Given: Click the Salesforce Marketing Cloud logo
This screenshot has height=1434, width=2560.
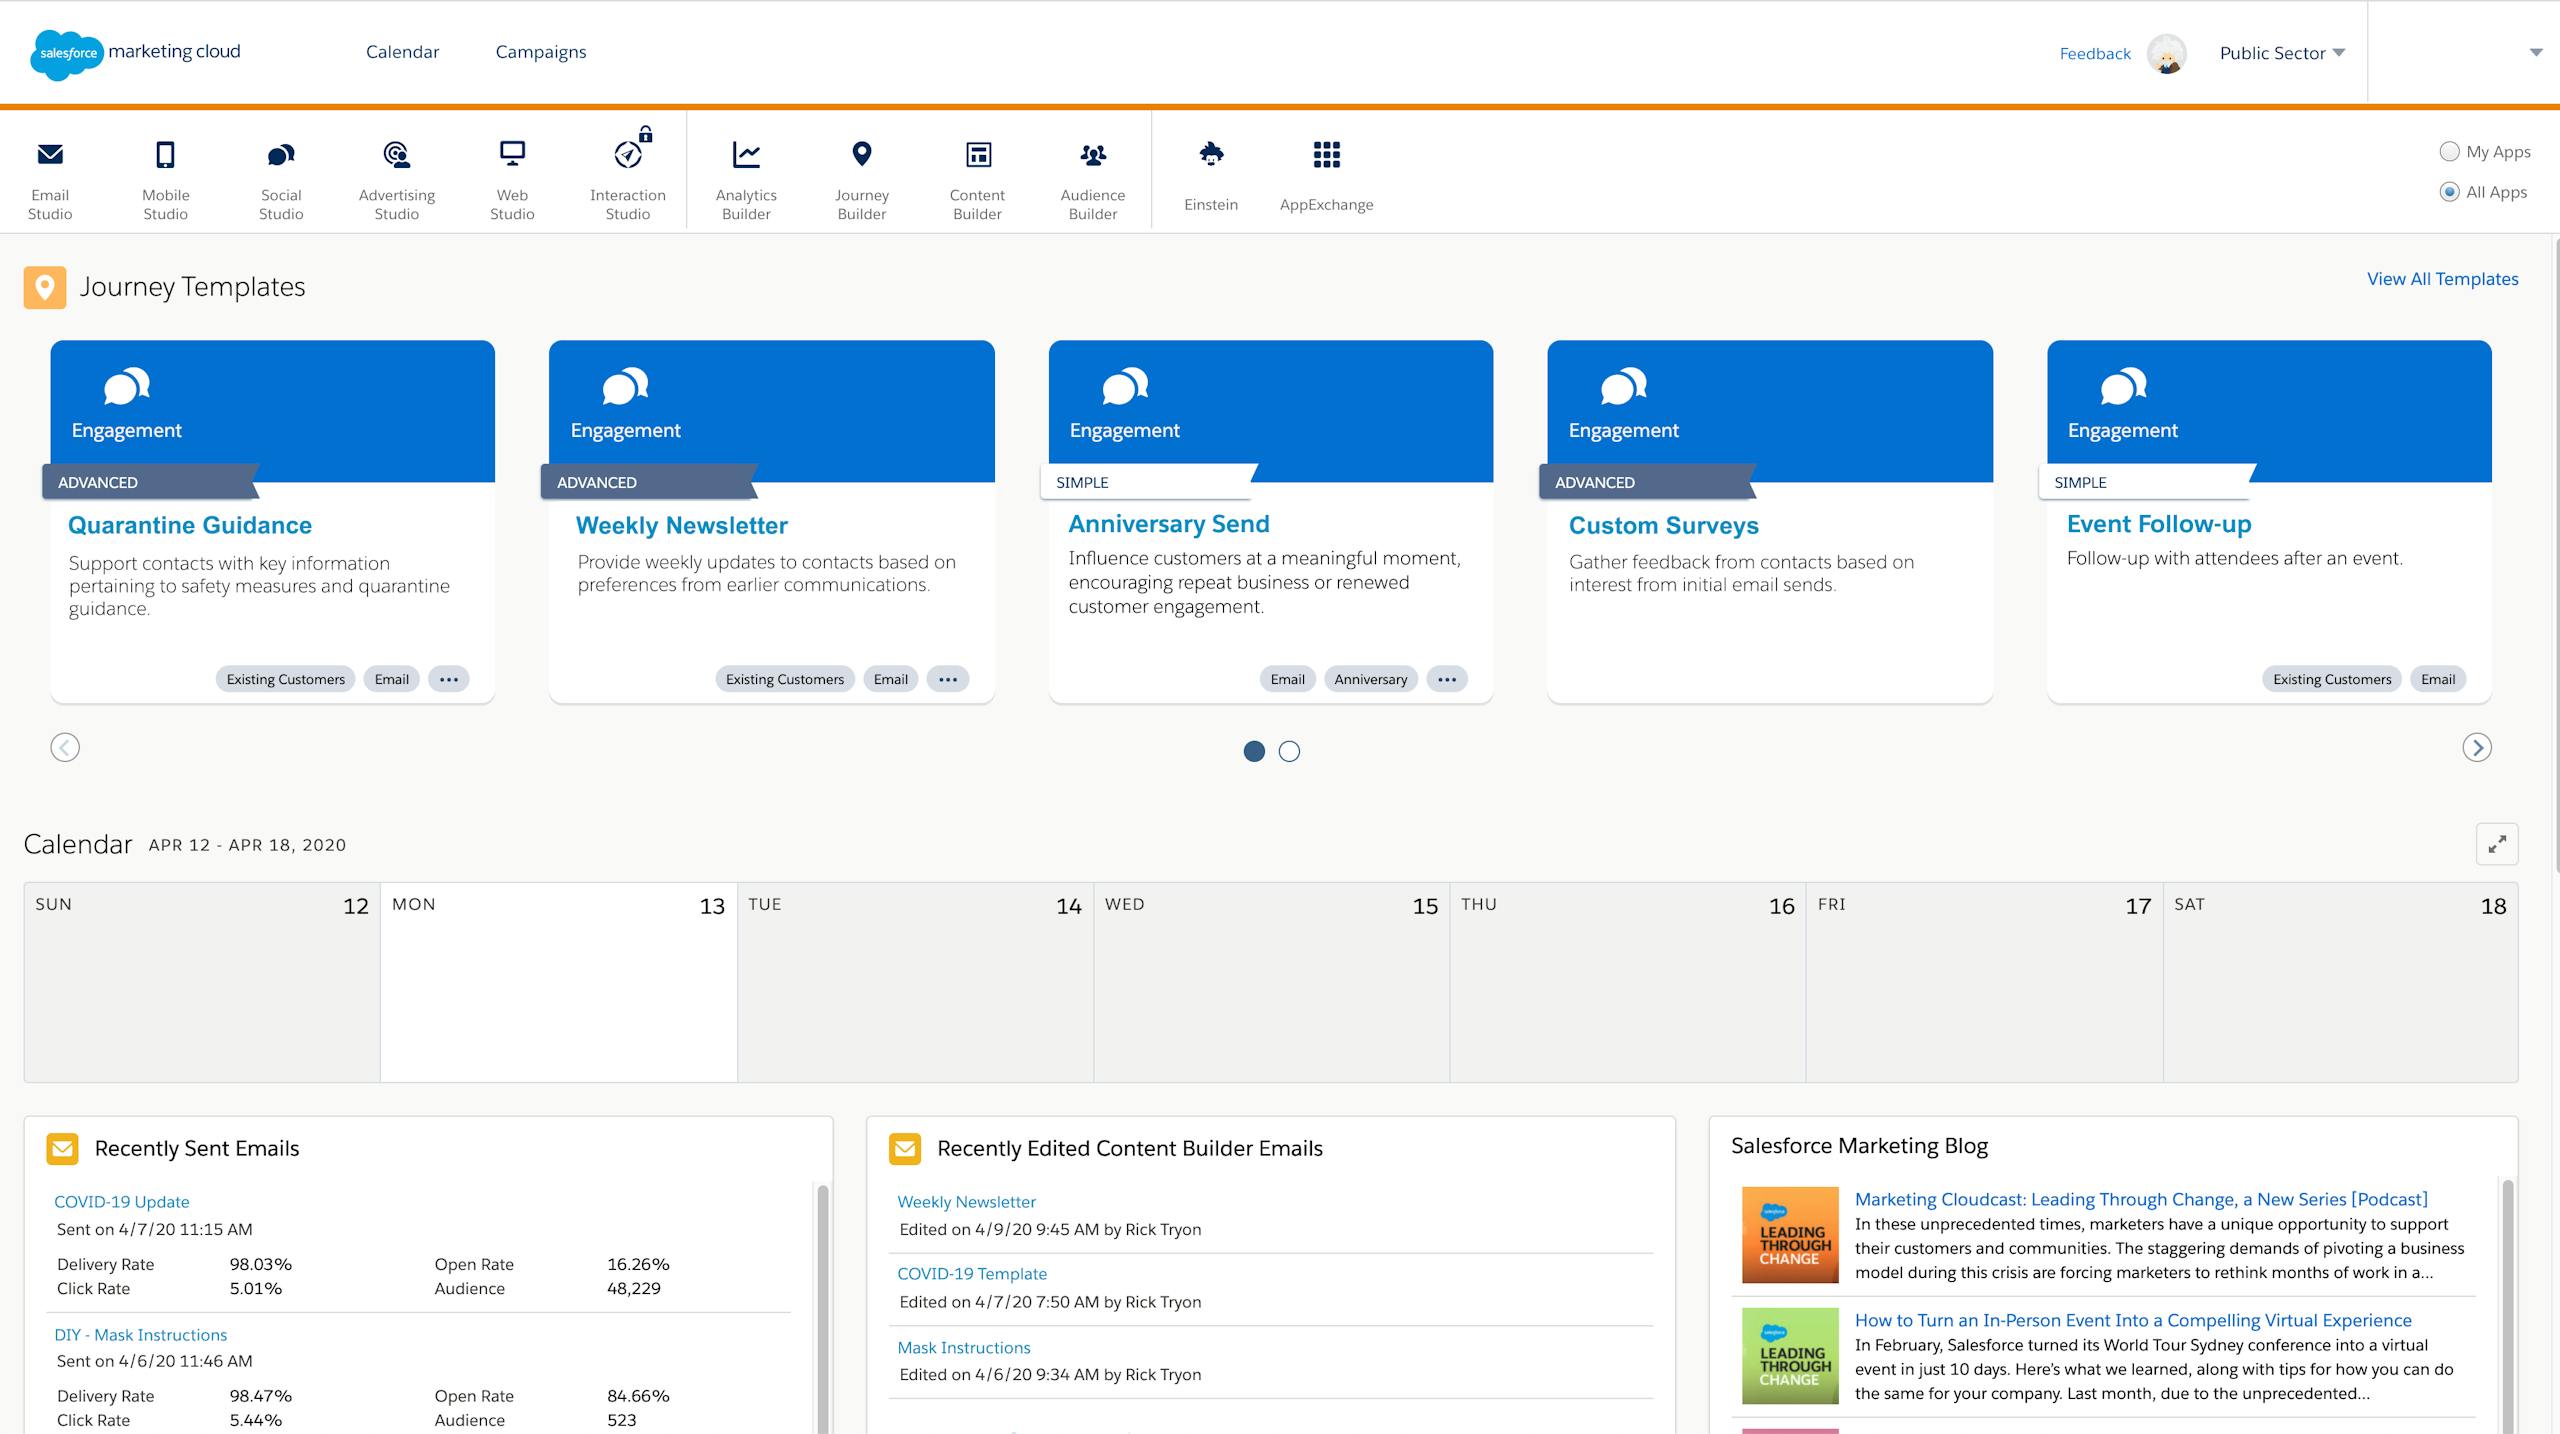Looking at the screenshot, I should (x=136, y=53).
